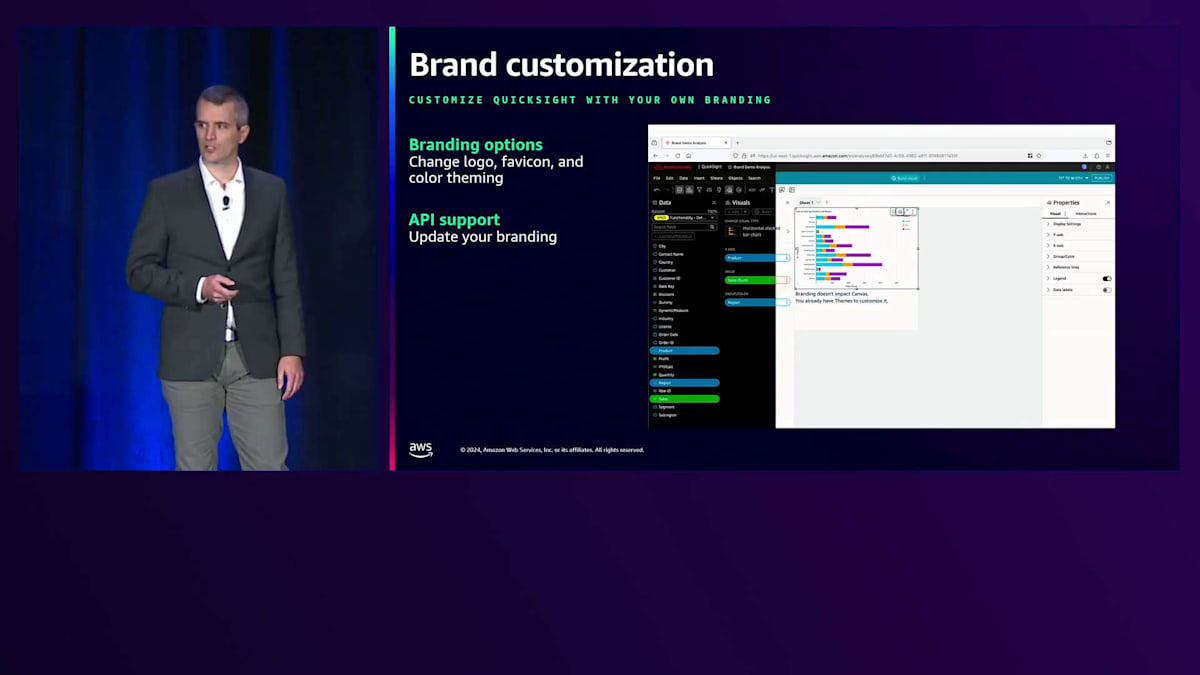The height and width of the screenshot is (675, 1200).
Task: Close the Properties panel with X
Action: coord(1108,202)
